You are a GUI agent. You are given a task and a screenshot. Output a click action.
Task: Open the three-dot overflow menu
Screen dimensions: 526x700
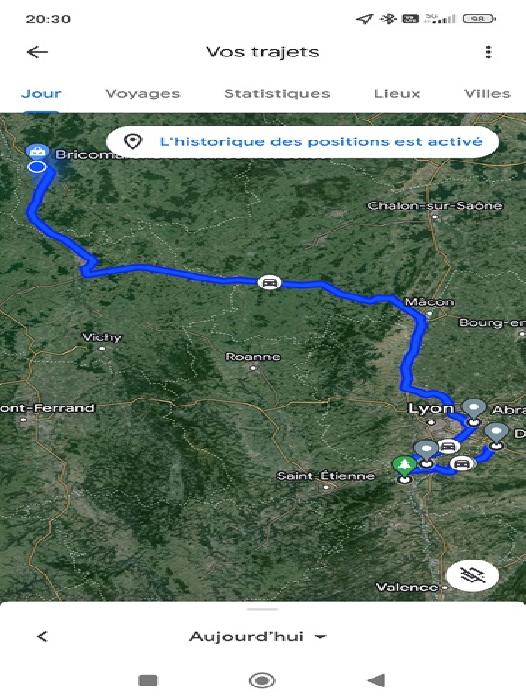[488, 52]
